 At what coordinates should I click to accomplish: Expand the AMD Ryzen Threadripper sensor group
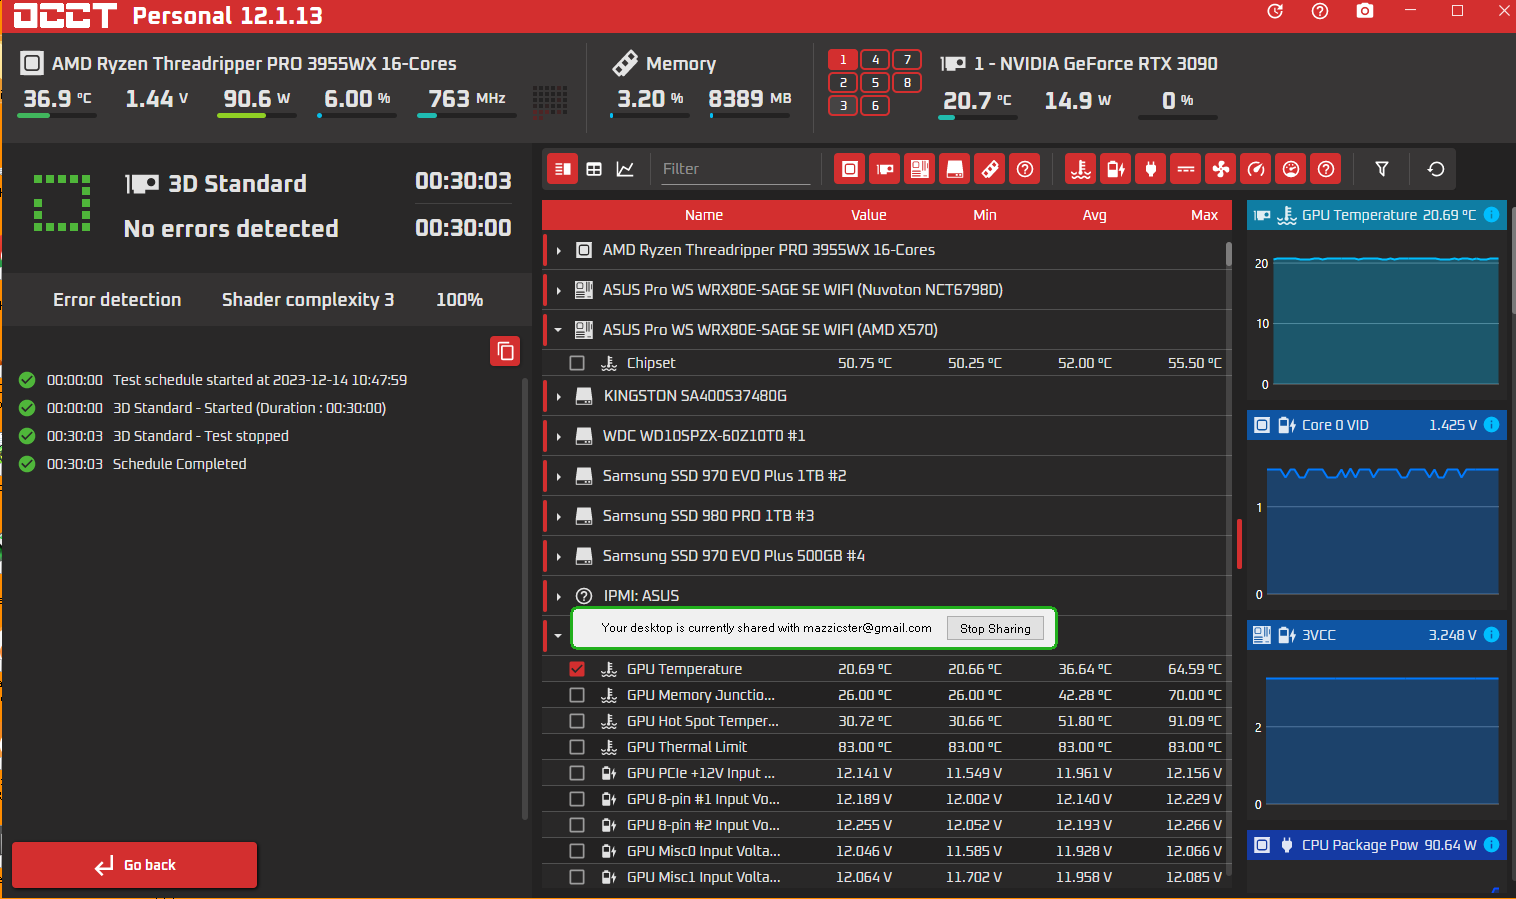point(558,250)
